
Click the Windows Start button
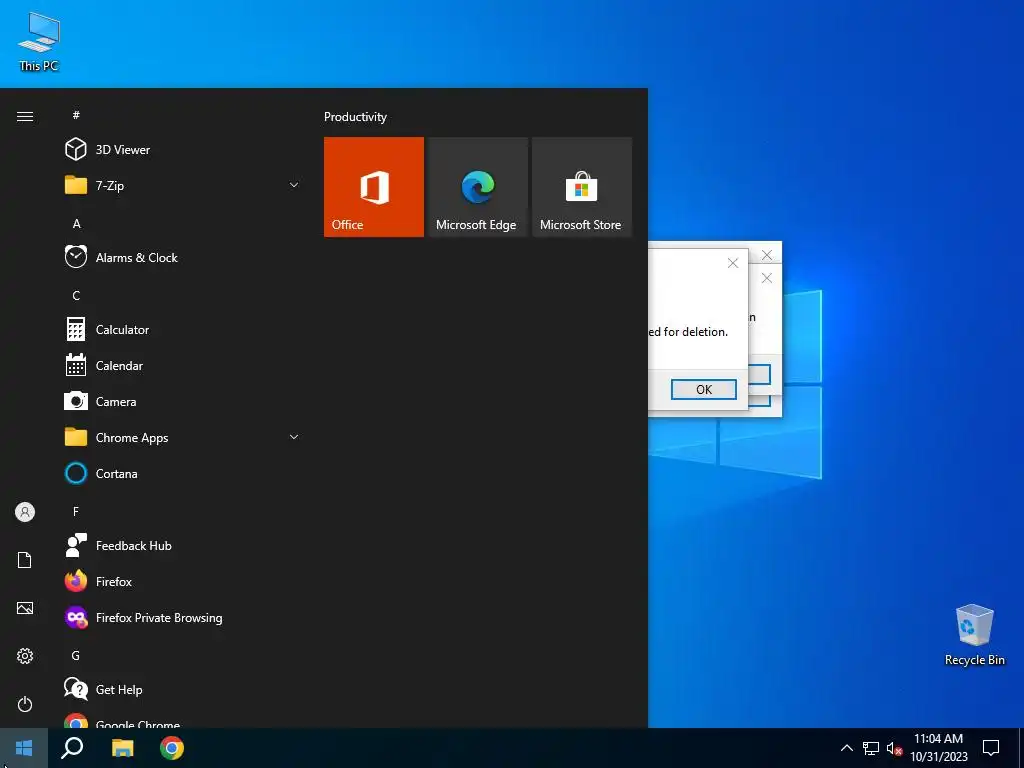click(24, 748)
